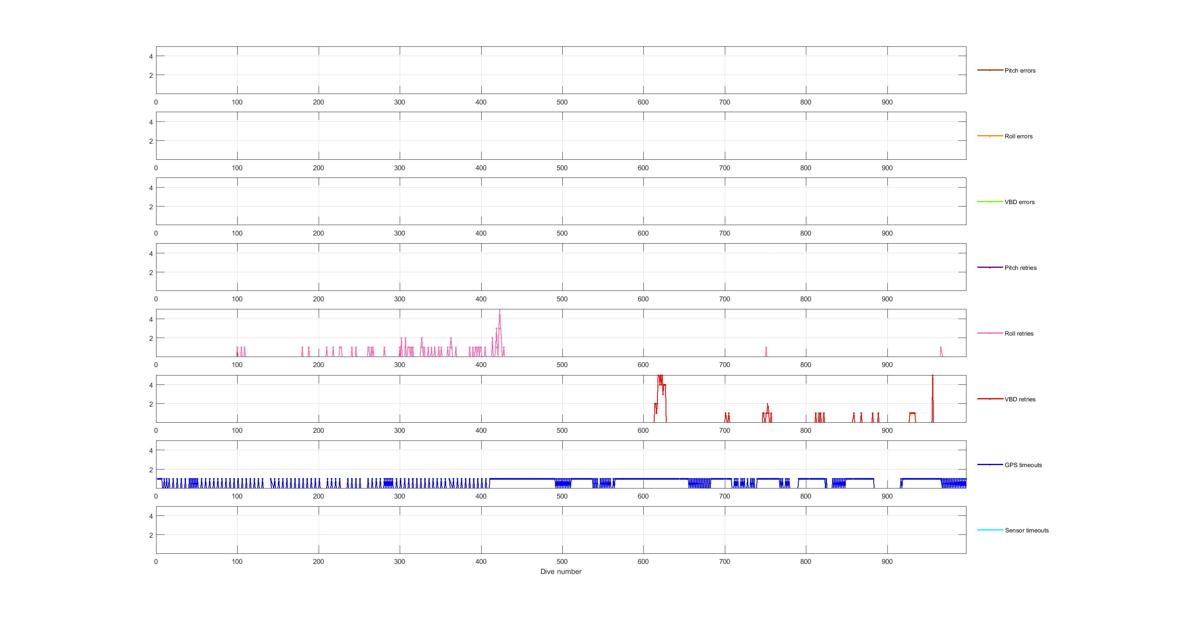Click the GPS timeouts legend label
The width and height of the screenshot is (1200, 622).
[1022, 465]
